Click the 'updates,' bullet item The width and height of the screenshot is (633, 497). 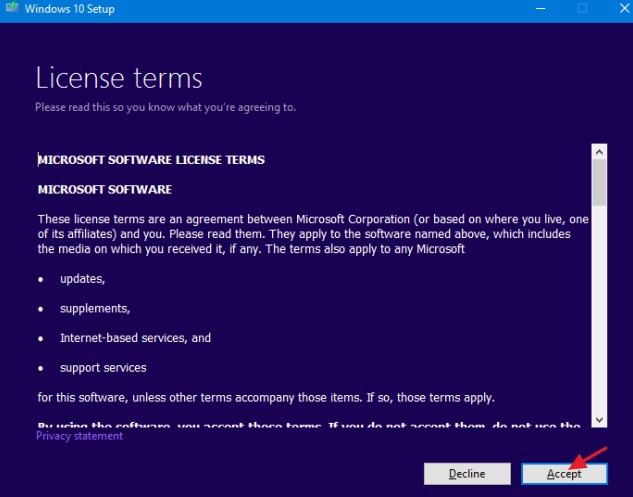(83, 279)
